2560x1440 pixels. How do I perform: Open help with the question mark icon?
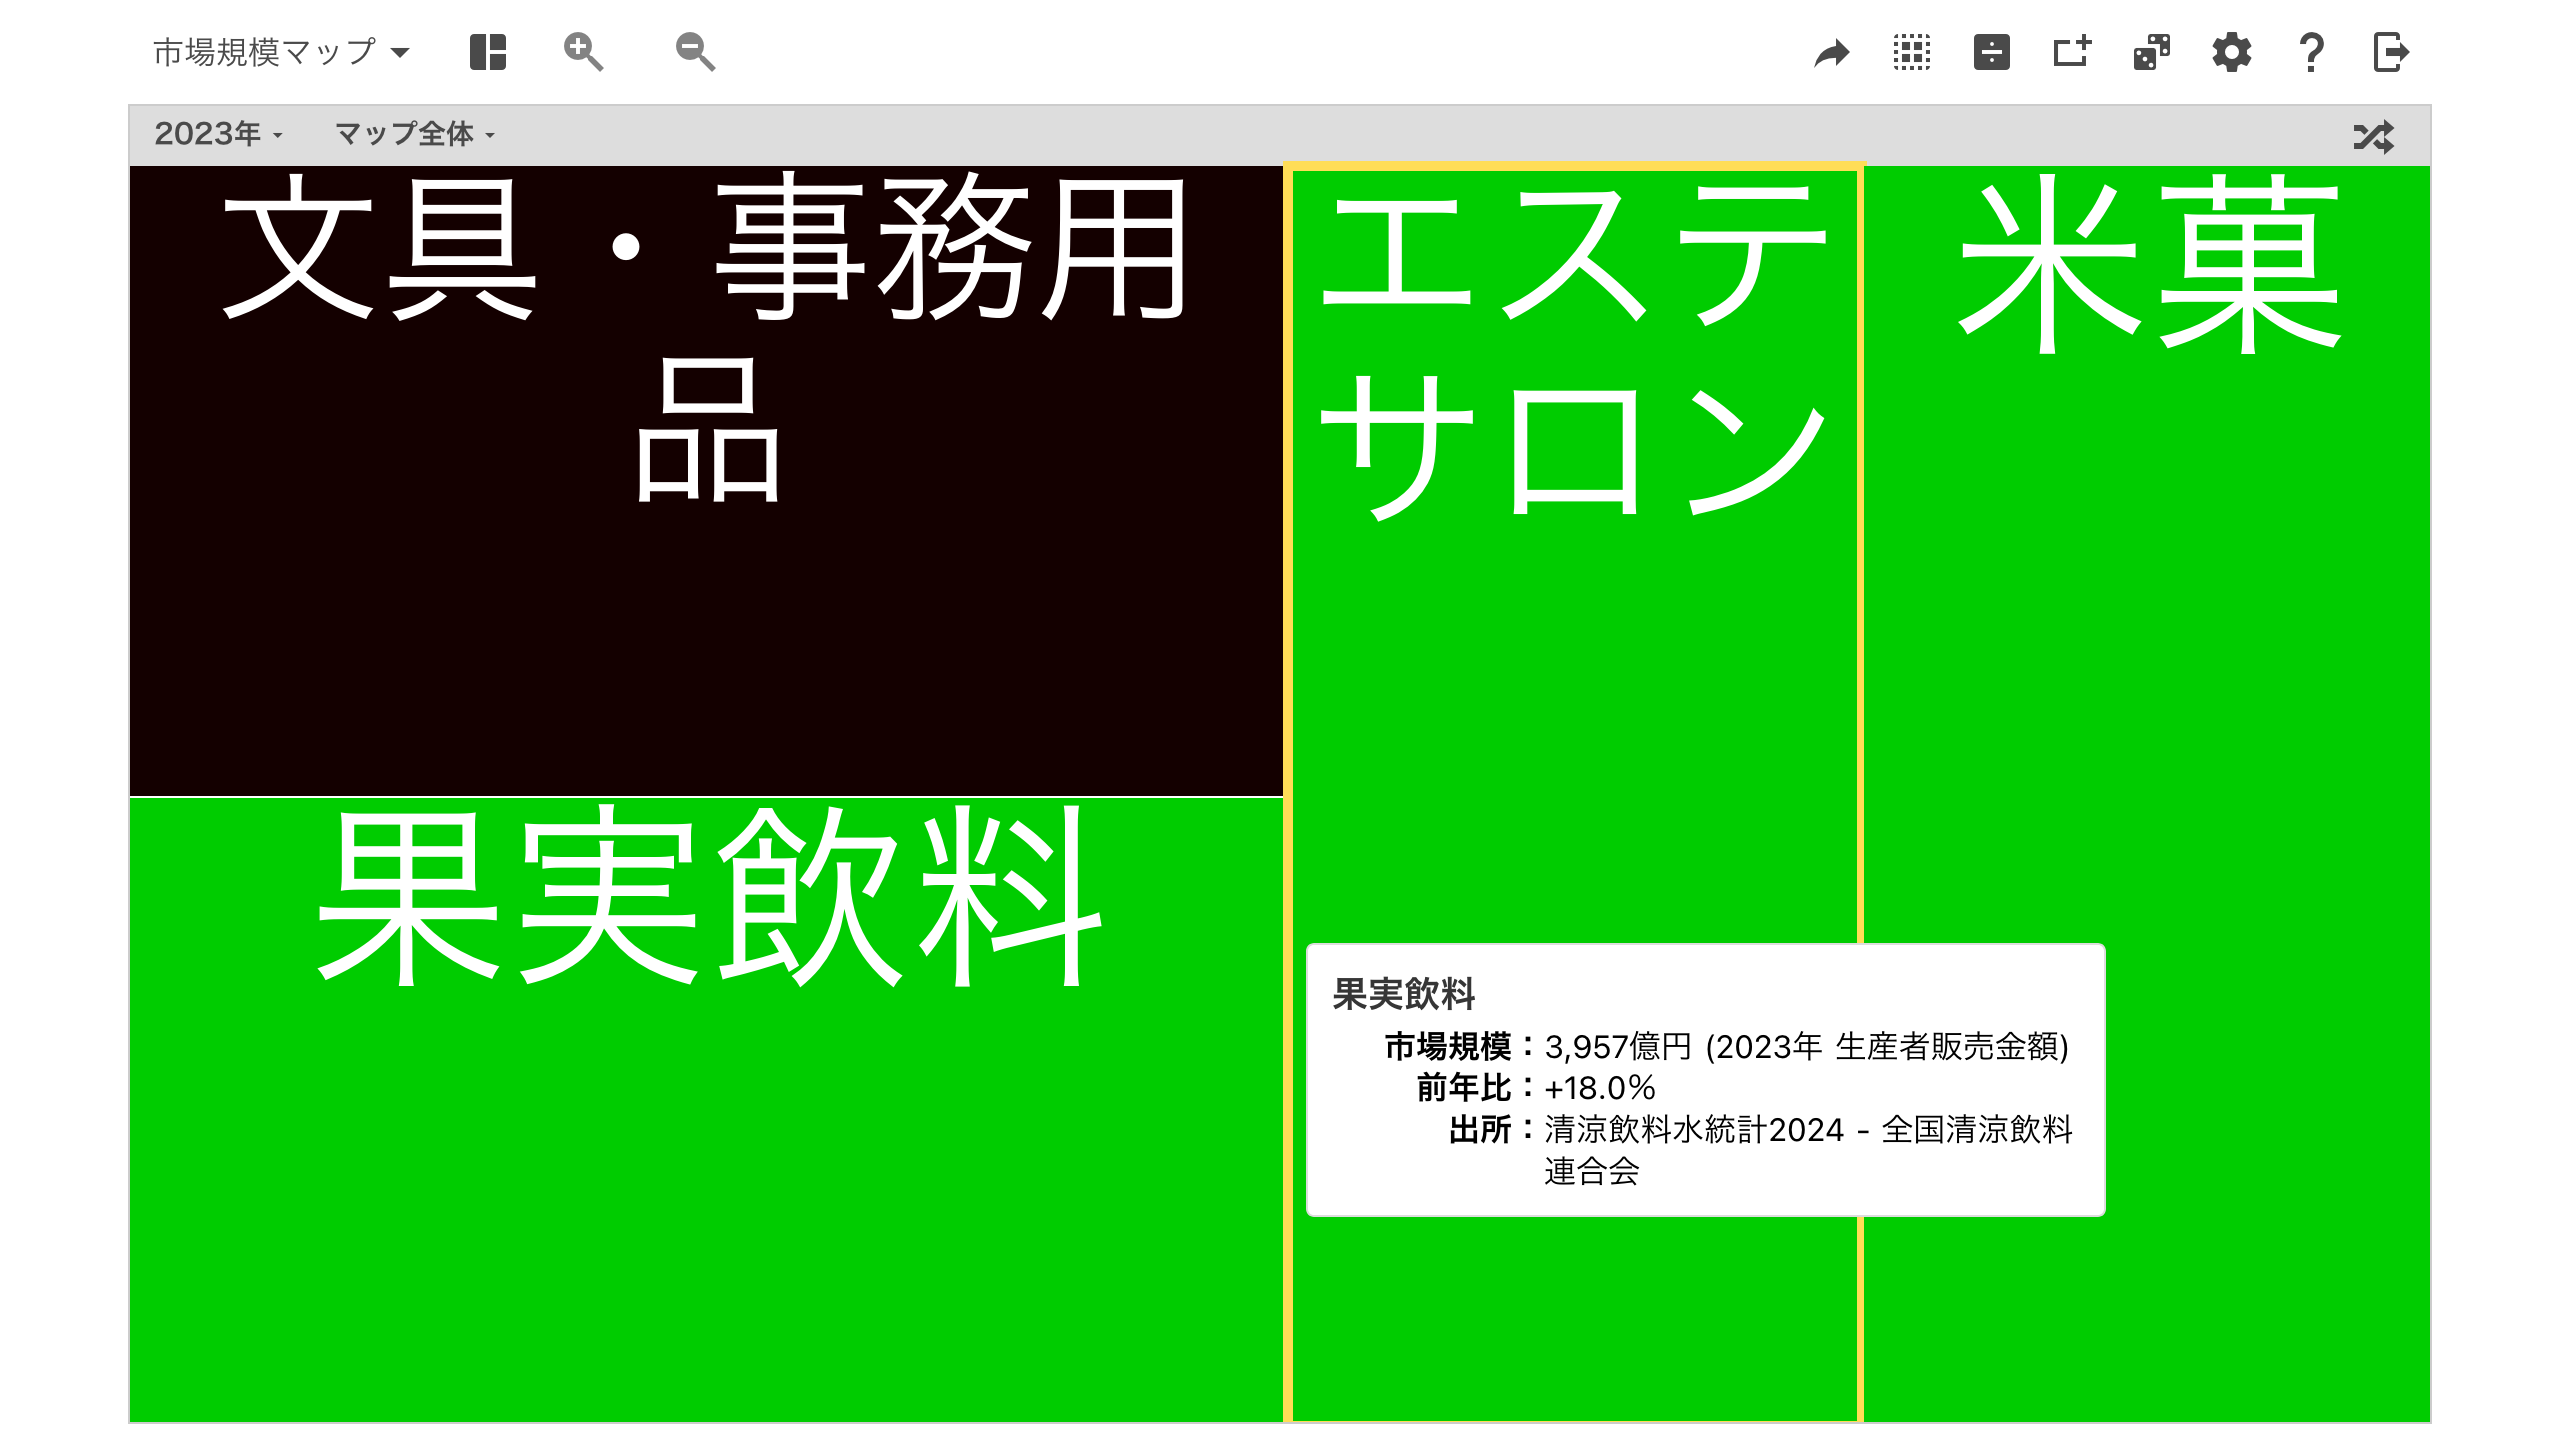coord(2312,52)
